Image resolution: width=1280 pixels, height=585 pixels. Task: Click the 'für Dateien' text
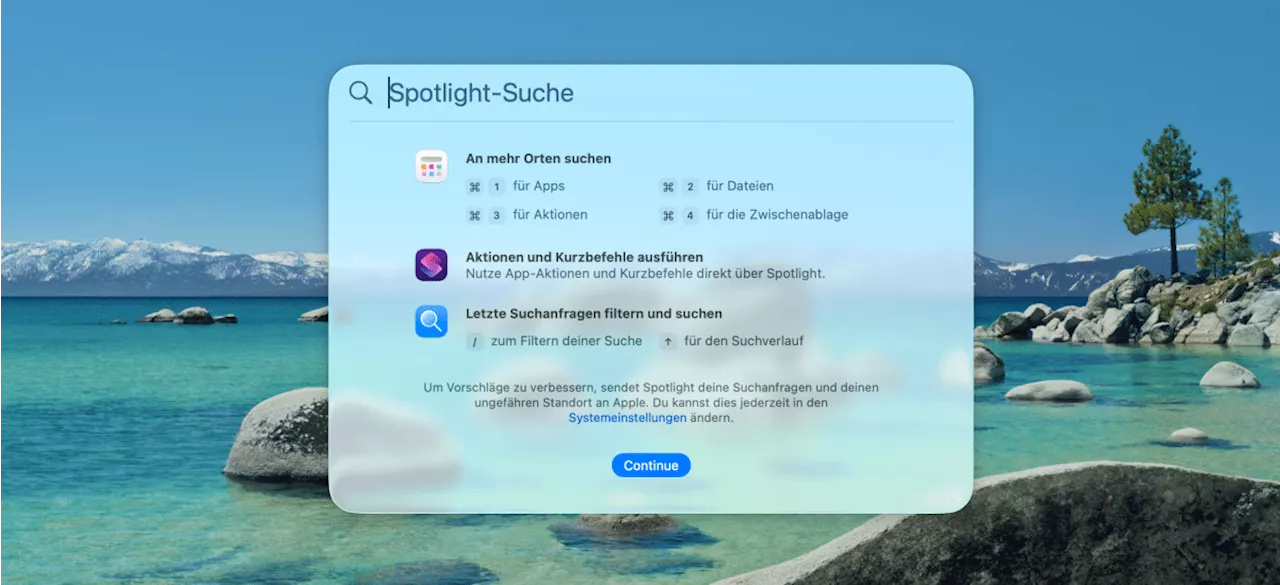(740, 186)
